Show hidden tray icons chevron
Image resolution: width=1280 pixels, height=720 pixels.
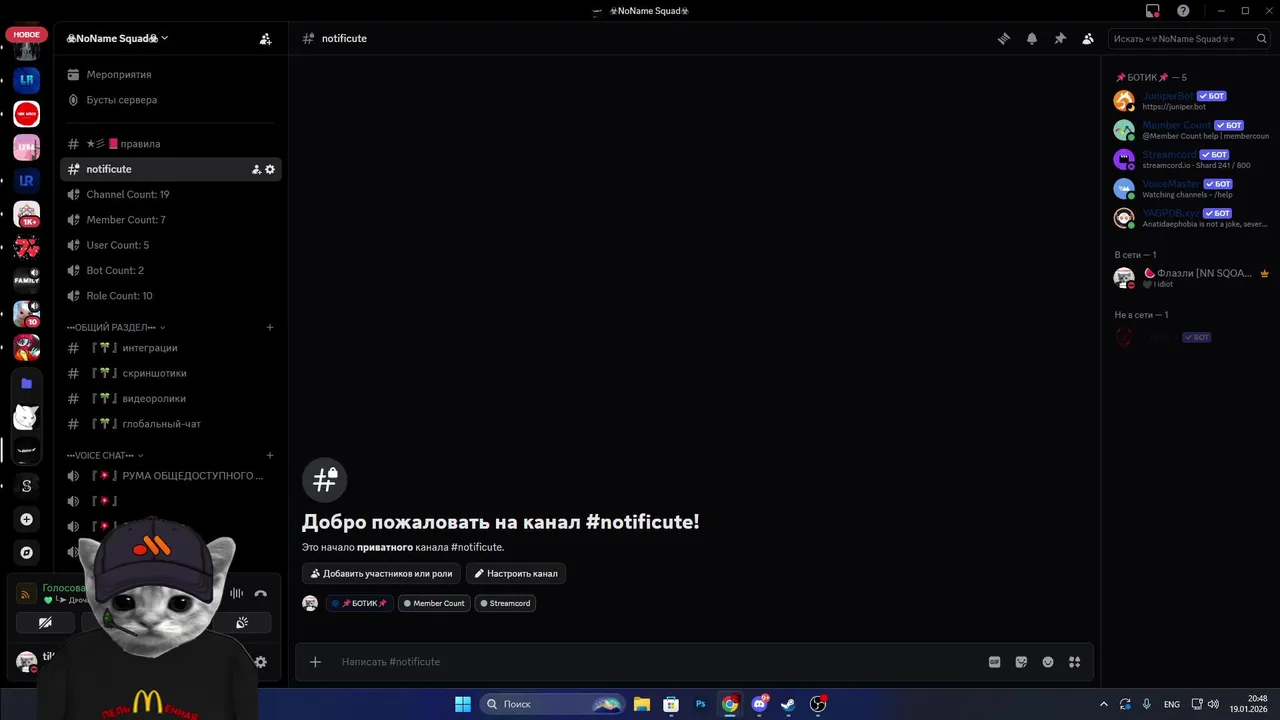[1104, 704]
